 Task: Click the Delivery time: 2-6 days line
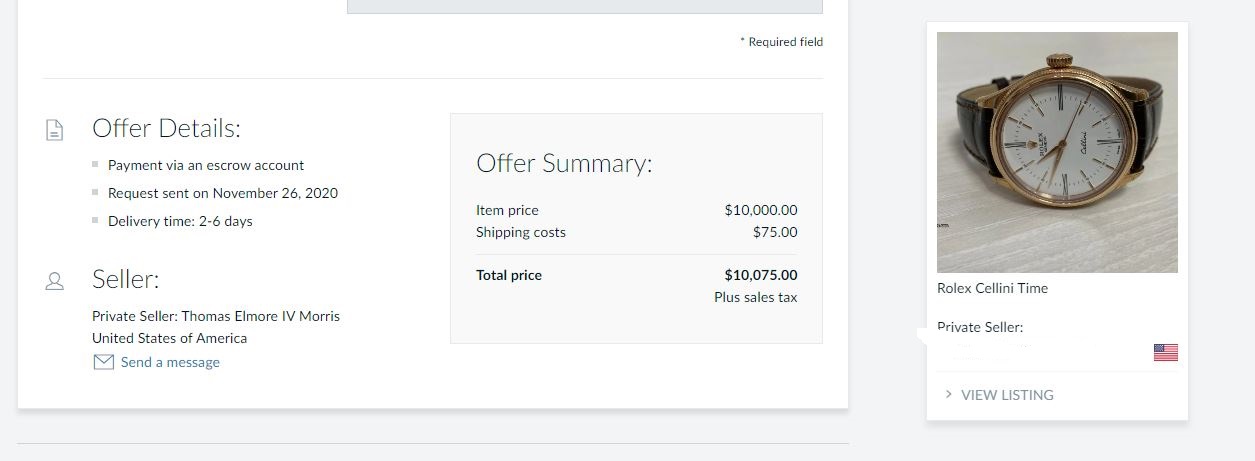(180, 221)
